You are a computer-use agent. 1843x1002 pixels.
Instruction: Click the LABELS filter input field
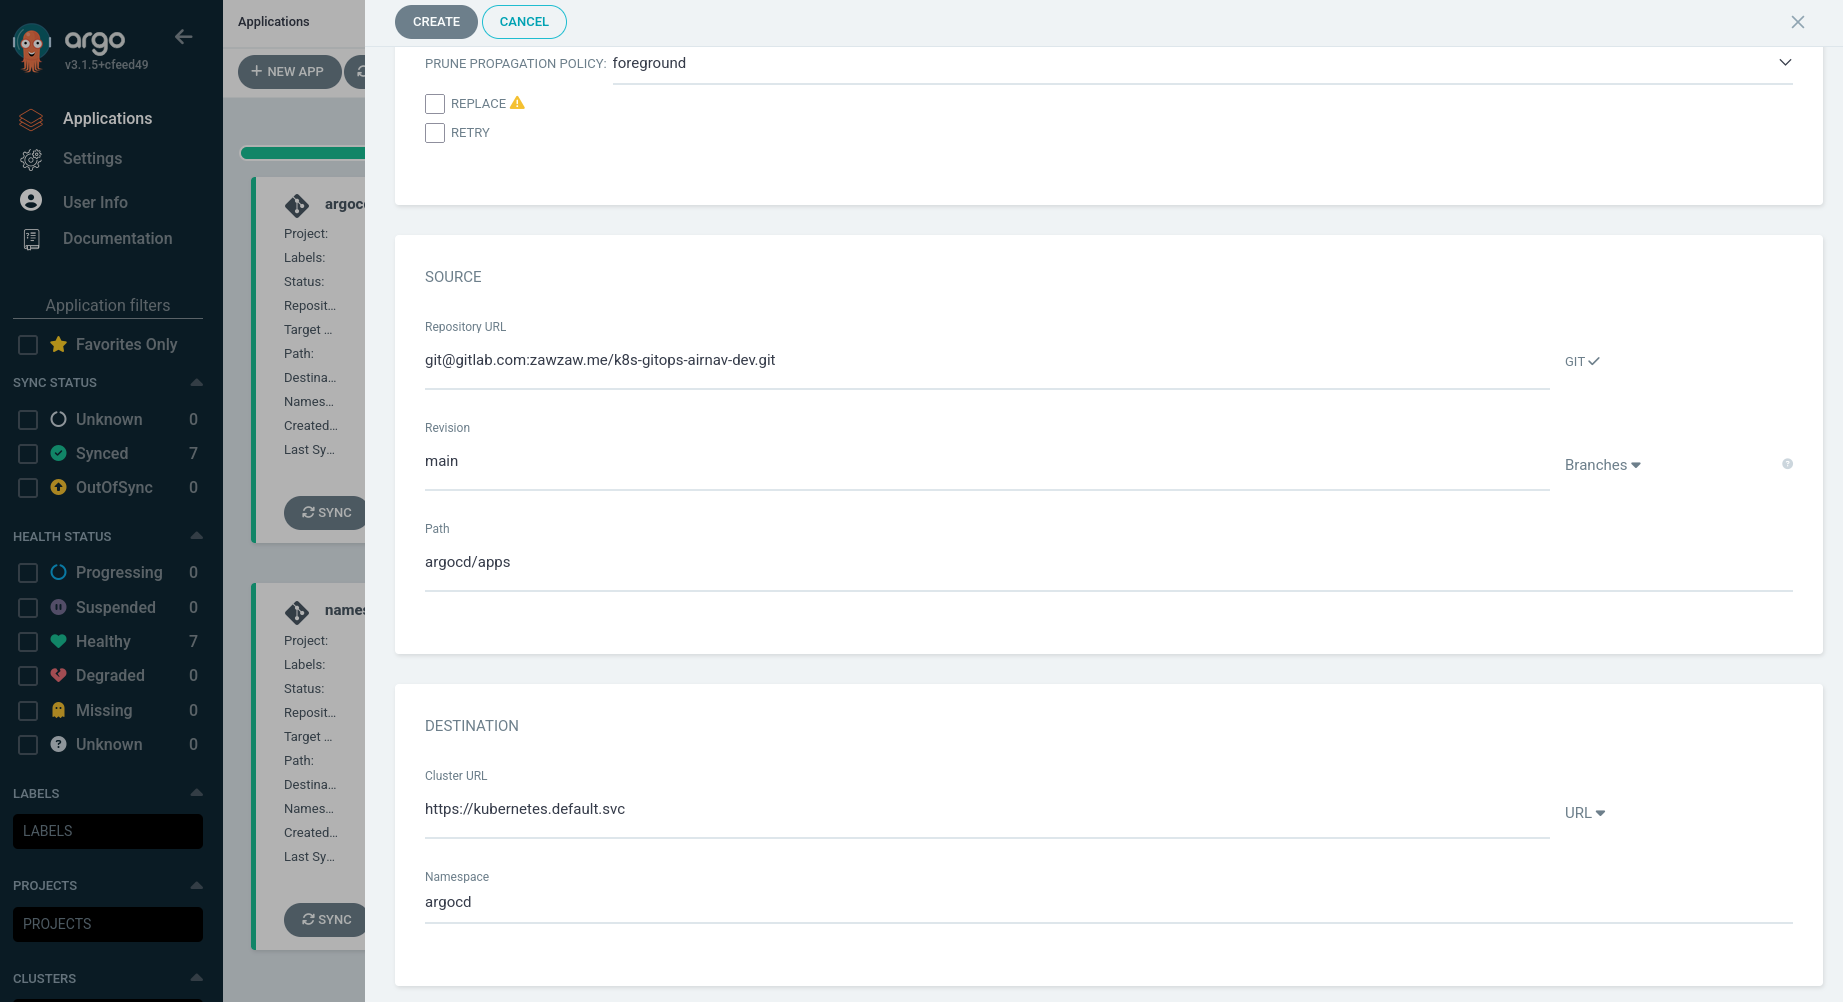click(107, 830)
